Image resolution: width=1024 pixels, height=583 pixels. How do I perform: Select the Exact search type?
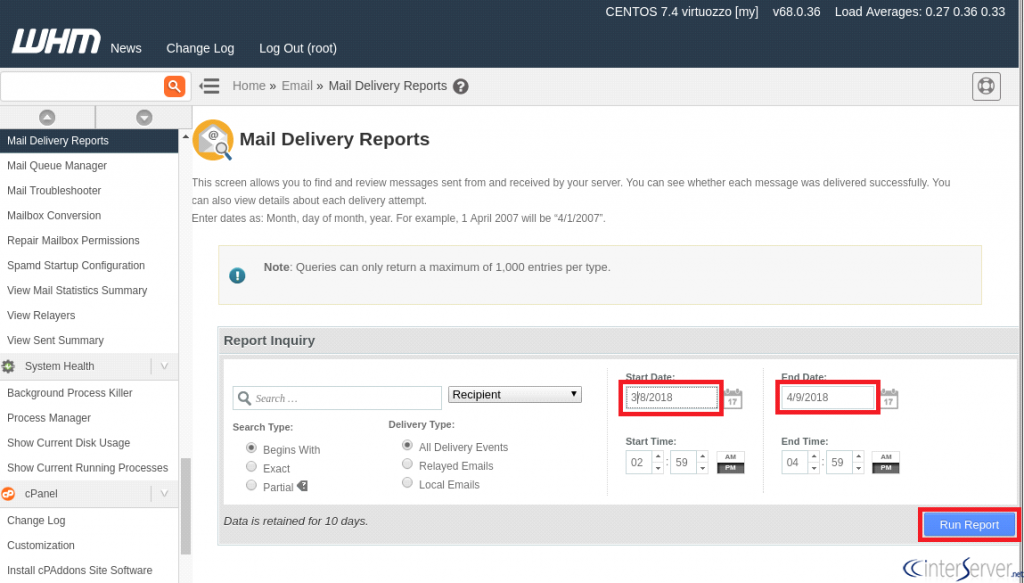(x=251, y=467)
